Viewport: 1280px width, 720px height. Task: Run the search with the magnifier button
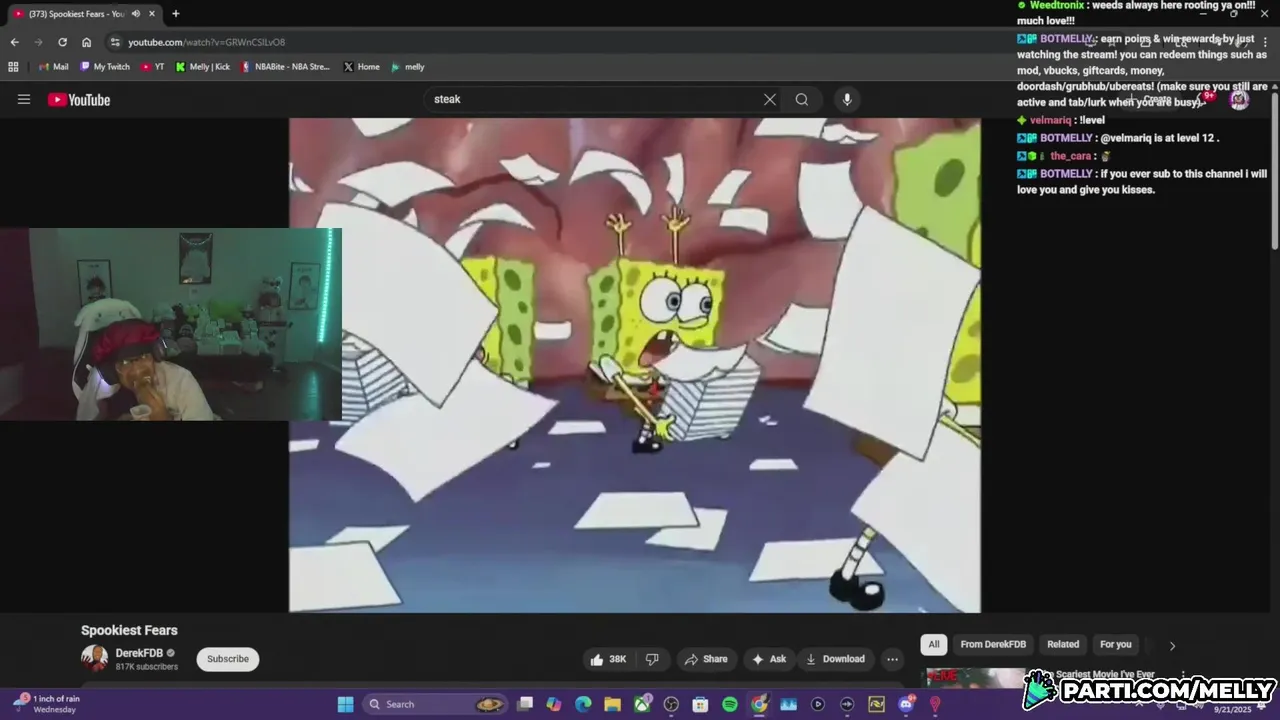click(x=802, y=99)
